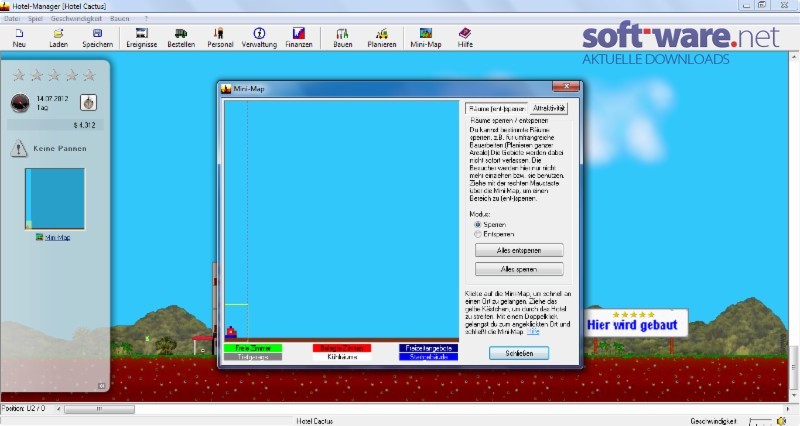
Task: Open the Finanzen chart icon
Action: click(299, 34)
